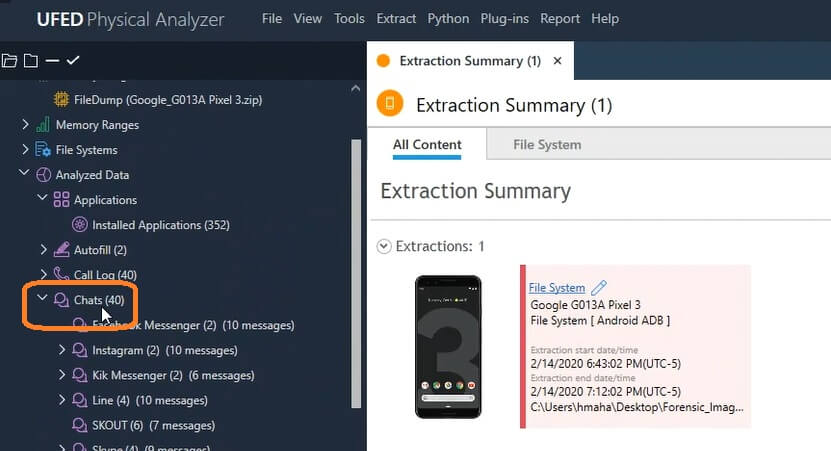Select Facebook Messenger (2) (10 messages)
This screenshot has width=831, height=451.
[x=193, y=325]
